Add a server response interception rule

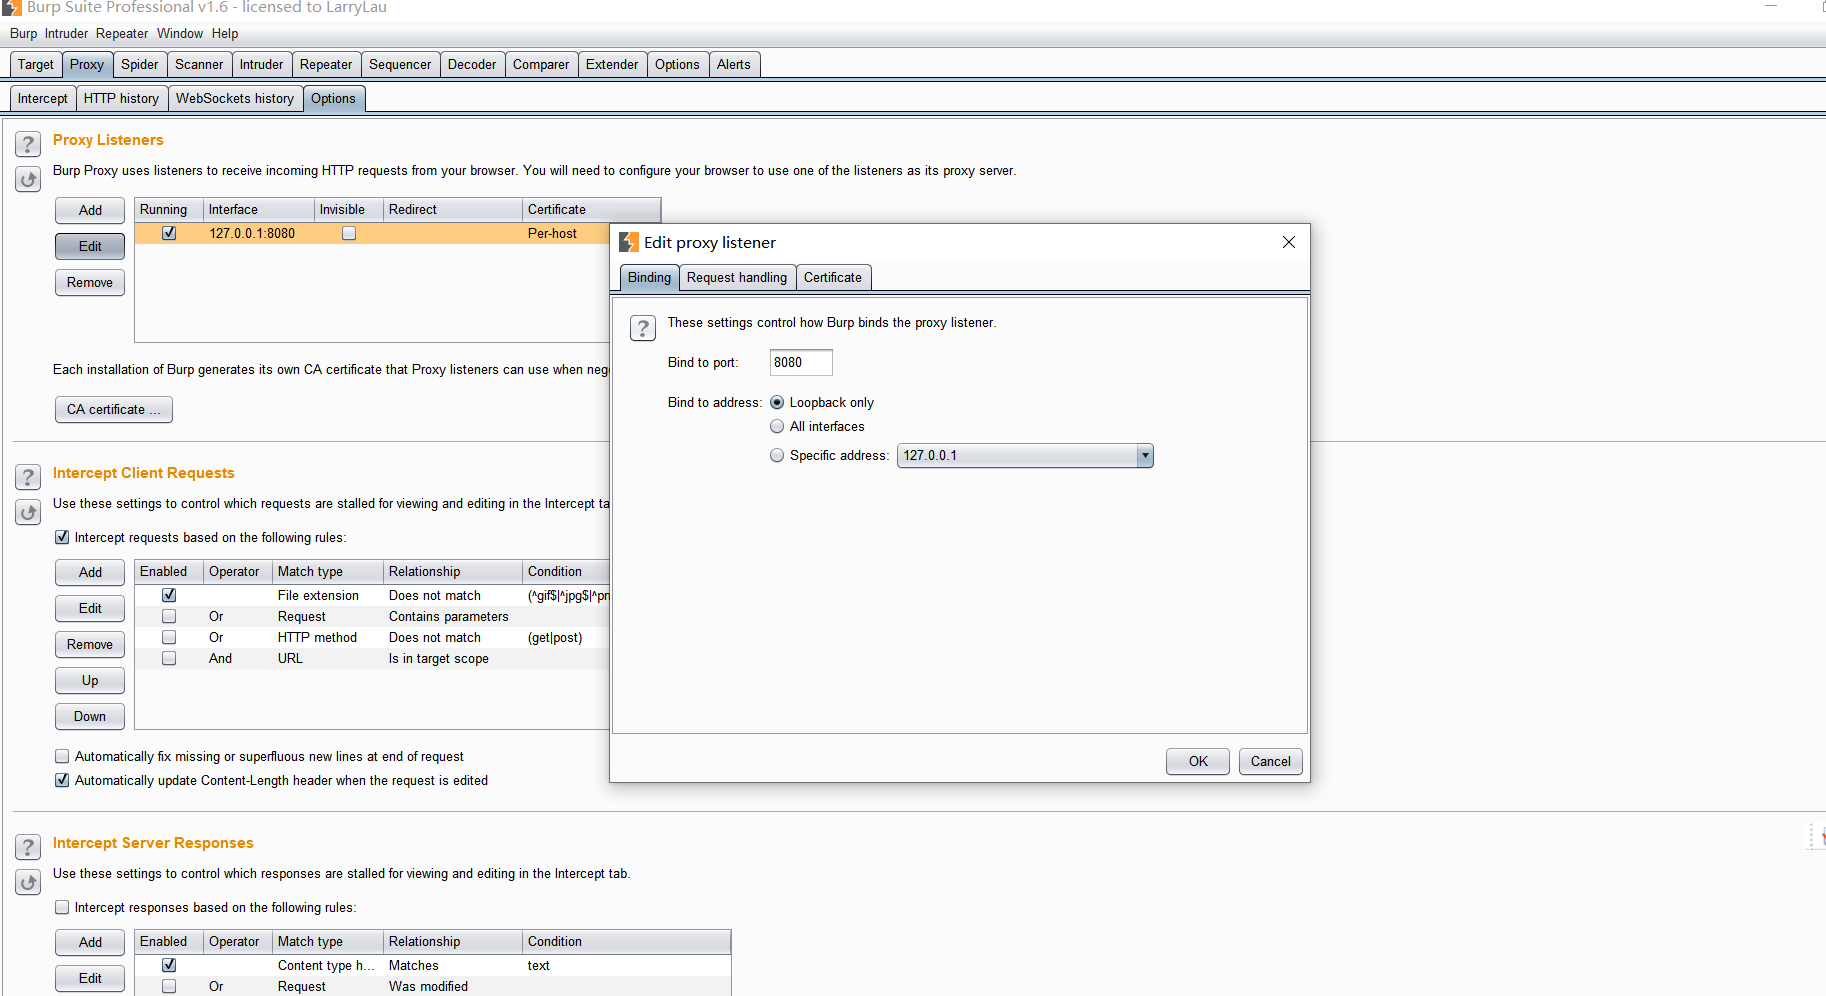tap(90, 942)
